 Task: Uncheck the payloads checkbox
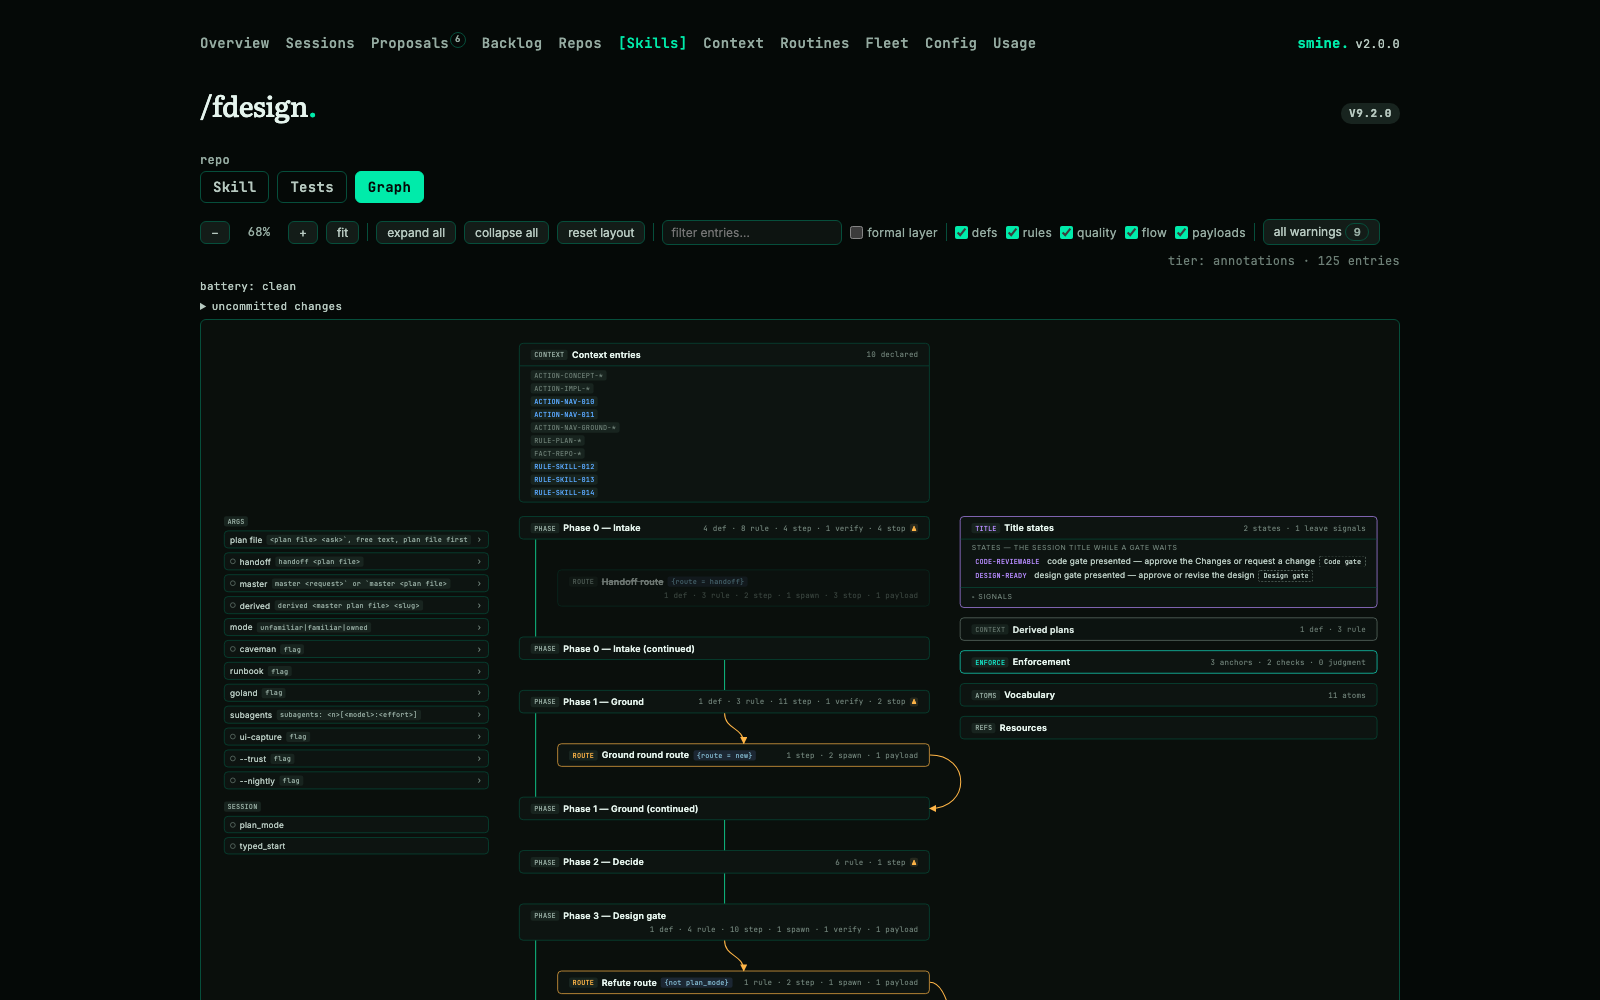(x=1182, y=233)
